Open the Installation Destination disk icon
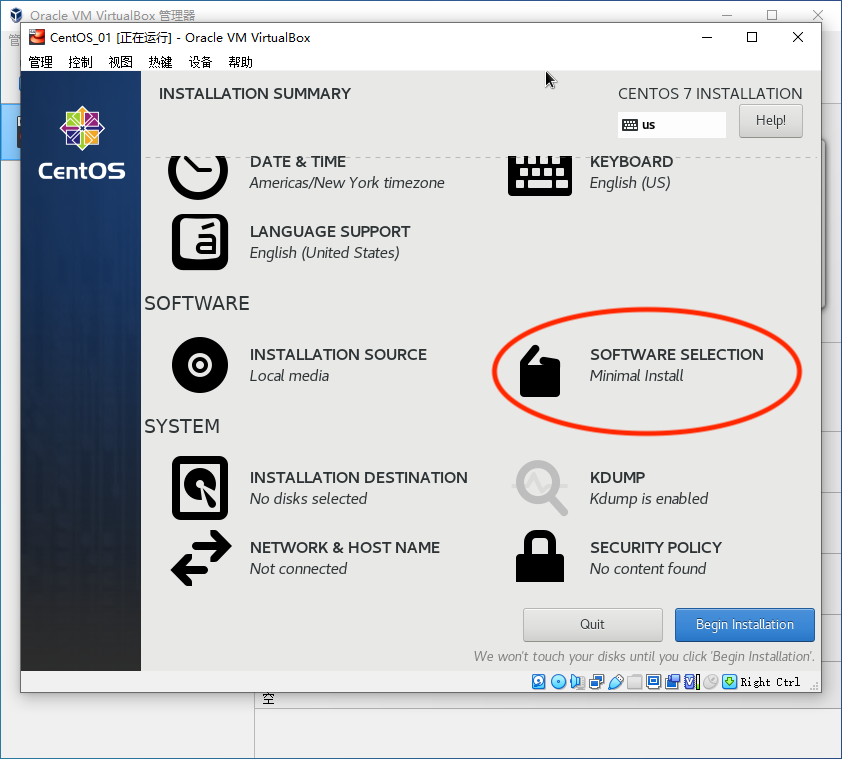The width and height of the screenshot is (842, 759). (200, 488)
